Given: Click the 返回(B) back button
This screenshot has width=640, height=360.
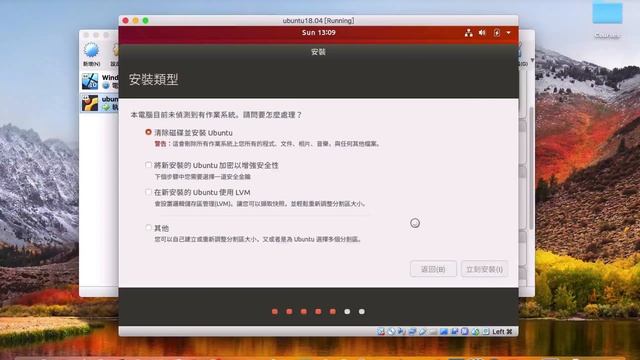Looking at the screenshot, I should 433,269.
